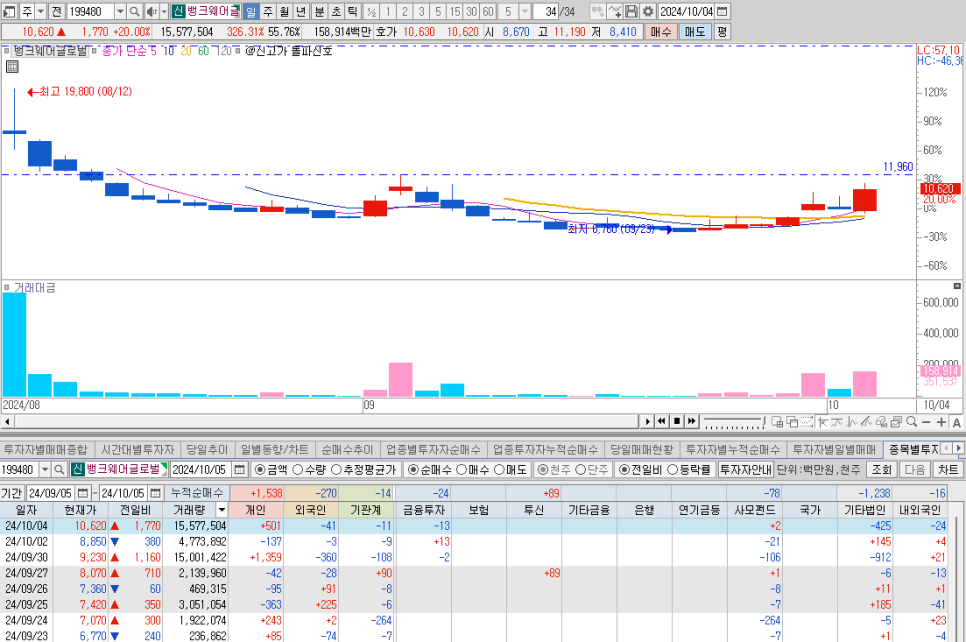Select the 금액 radio button

(x=259, y=469)
